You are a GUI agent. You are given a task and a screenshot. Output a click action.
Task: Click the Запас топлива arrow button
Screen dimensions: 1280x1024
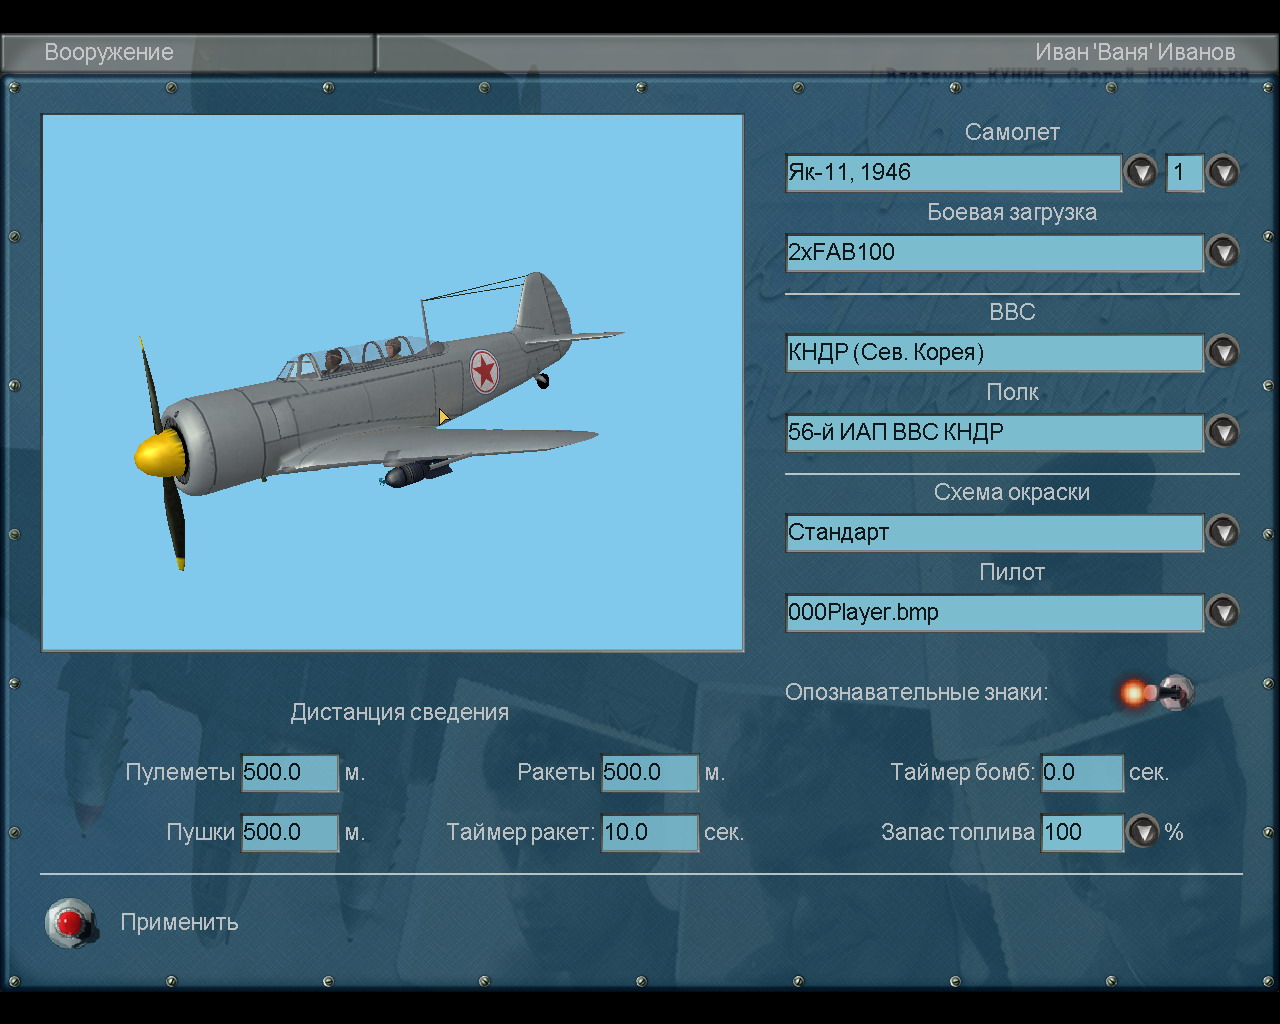point(1143,832)
